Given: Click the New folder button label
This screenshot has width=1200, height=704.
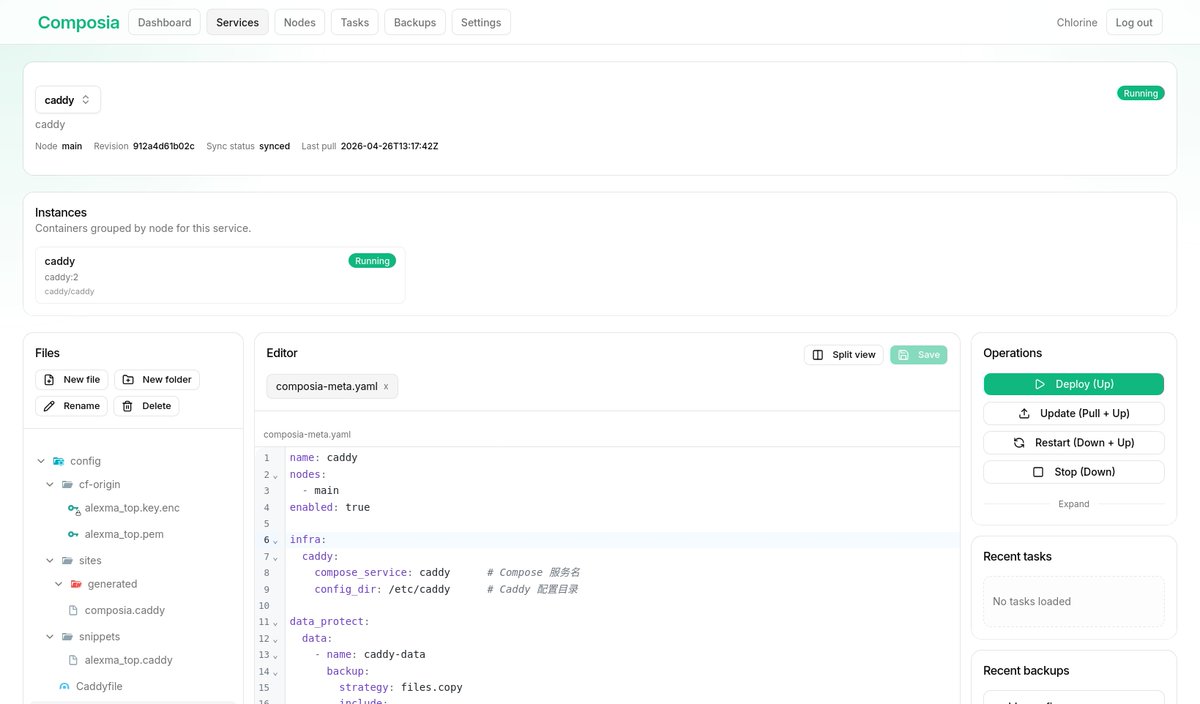Looking at the screenshot, I should tap(166, 380).
